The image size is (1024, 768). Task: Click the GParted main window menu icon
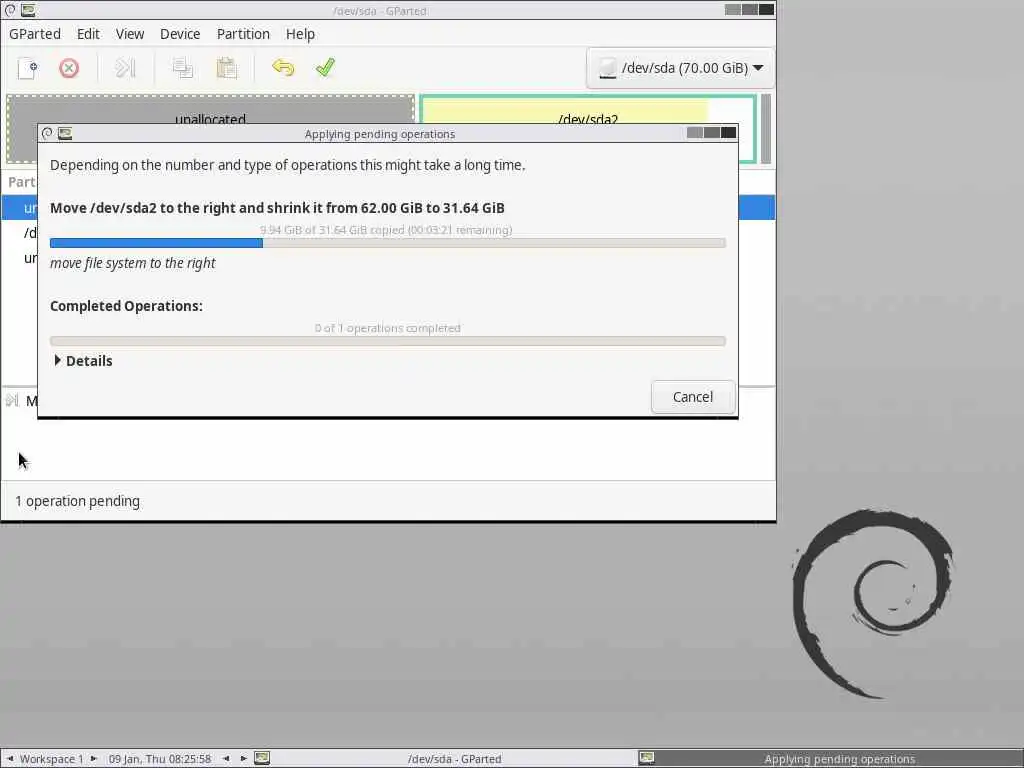pyautogui.click(x=10, y=10)
